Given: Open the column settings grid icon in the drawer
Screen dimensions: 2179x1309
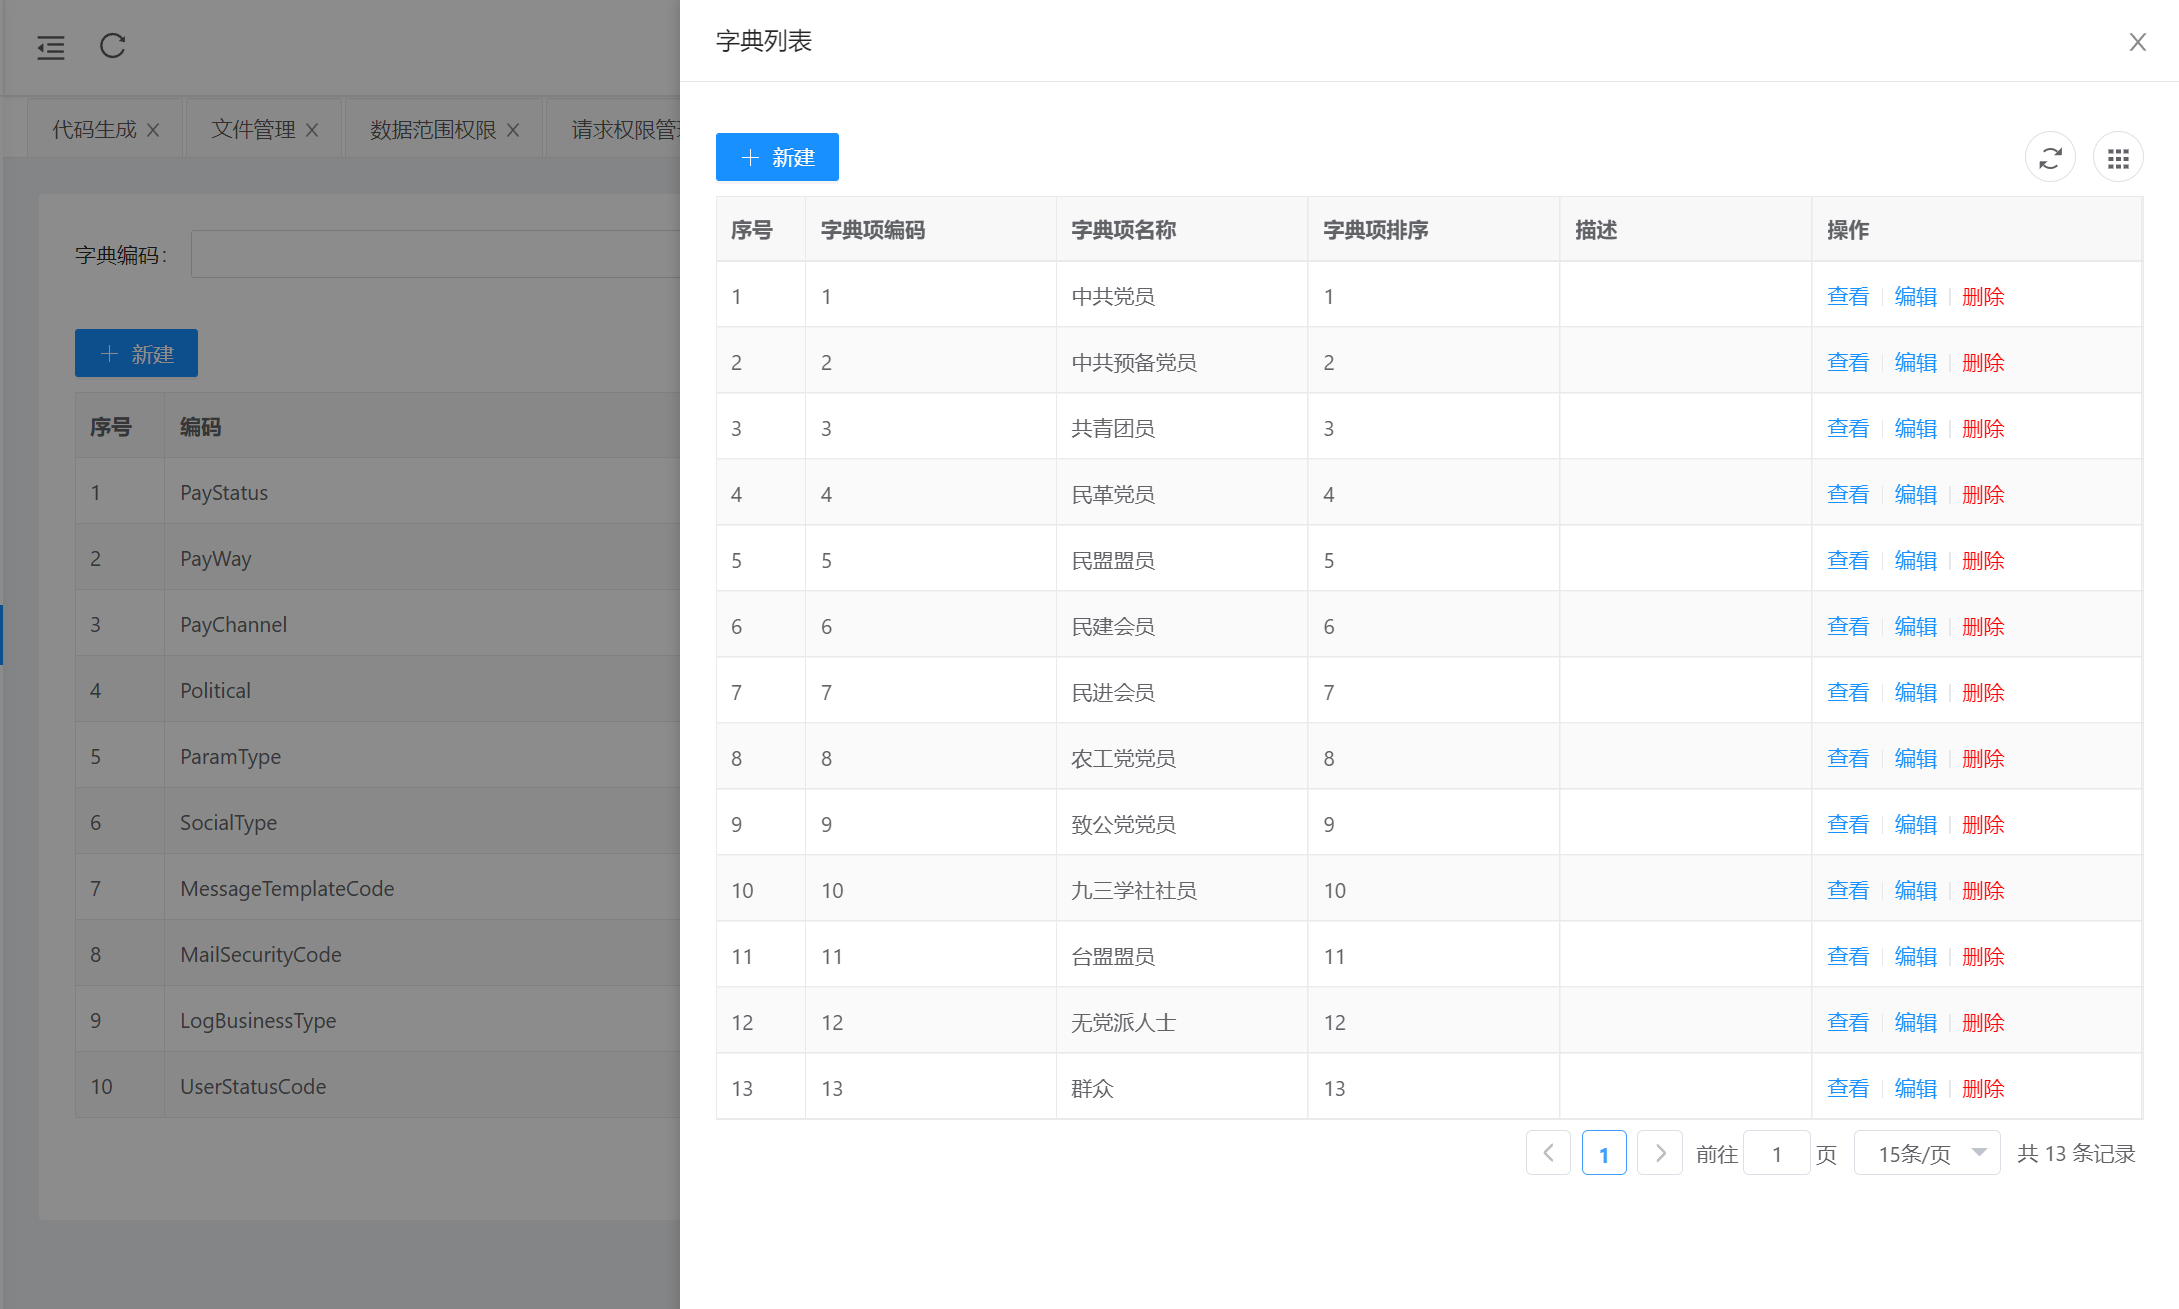Looking at the screenshot, I should 2118,157.
